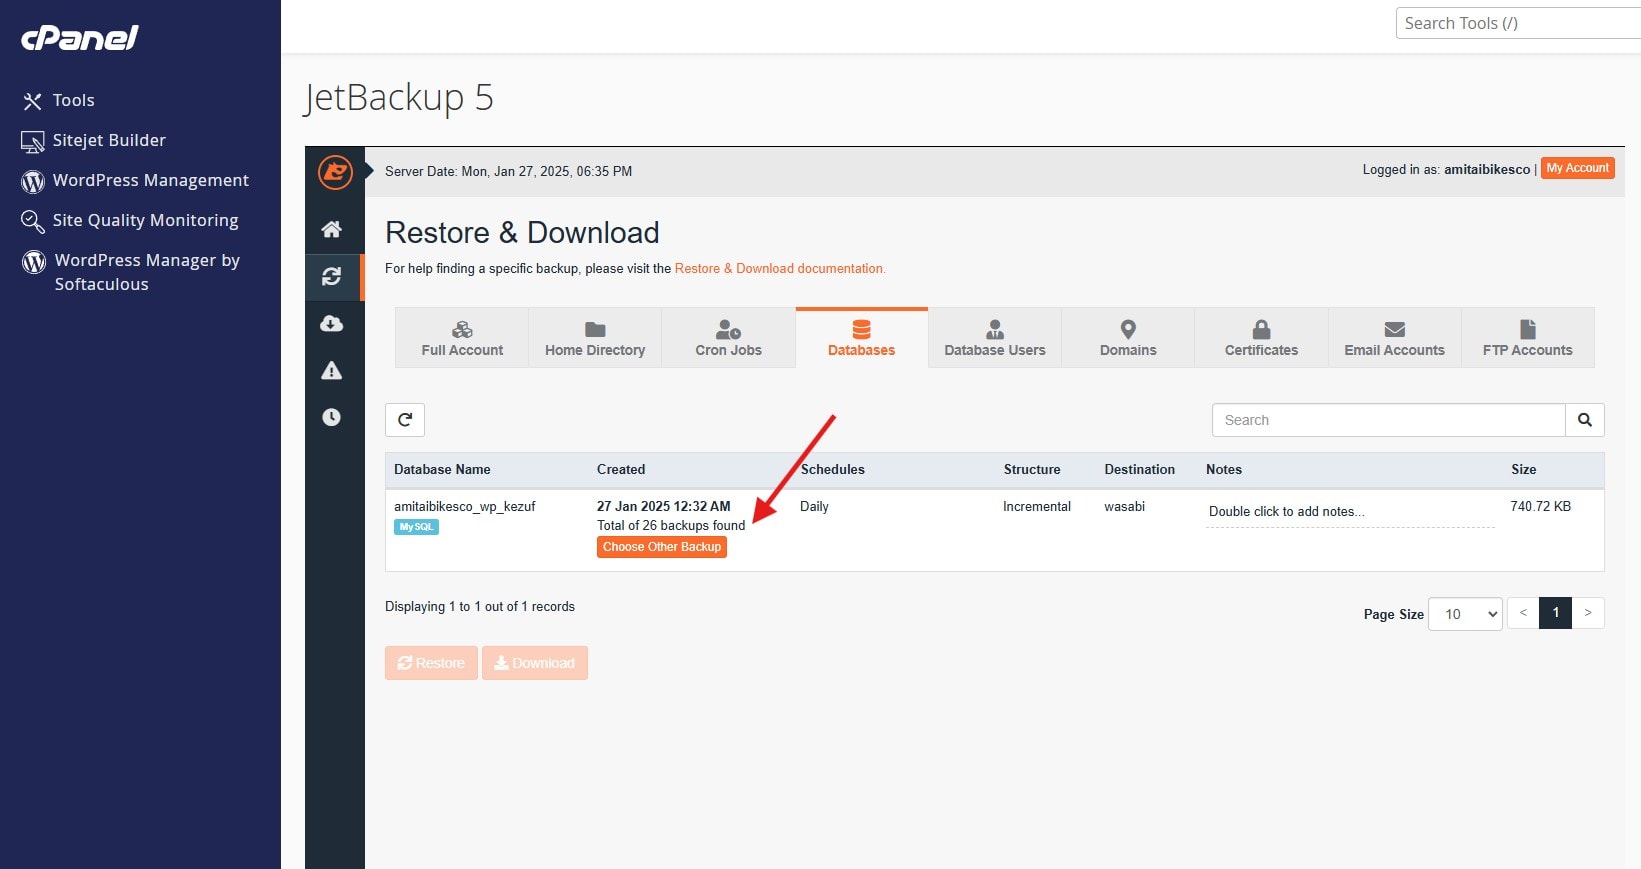Switch to the FTP Accounts tab
The width and height of the screenshot is (1641, 869).
coord(1528,338)
